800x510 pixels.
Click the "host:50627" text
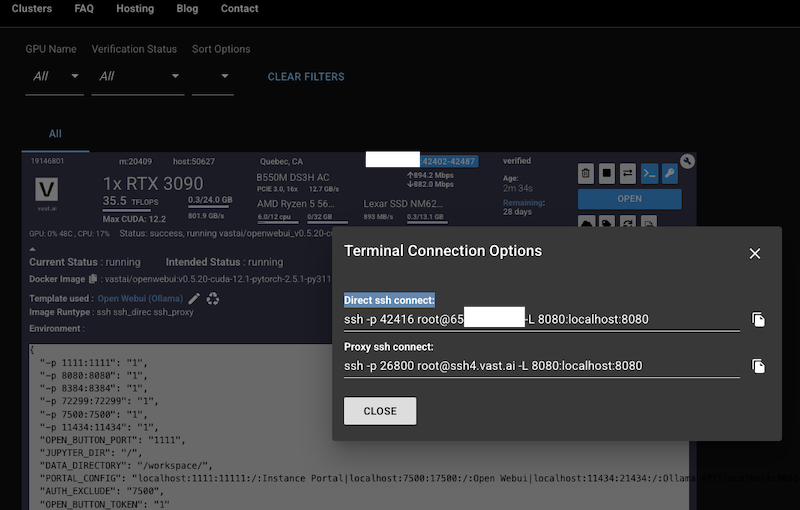[x=194, y=161]
